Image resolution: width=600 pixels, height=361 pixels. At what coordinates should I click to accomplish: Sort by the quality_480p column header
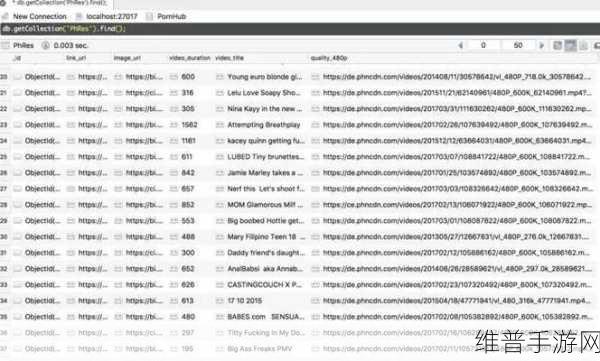[329, 58]
